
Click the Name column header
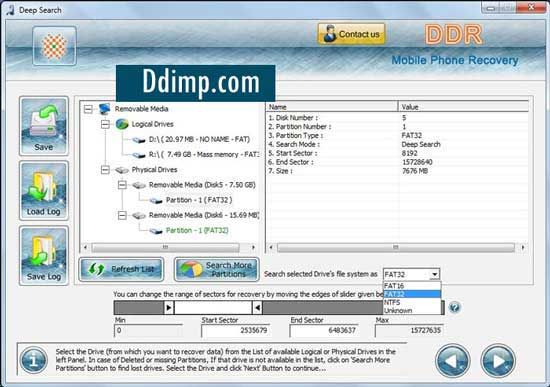click(x=332, y=107)
